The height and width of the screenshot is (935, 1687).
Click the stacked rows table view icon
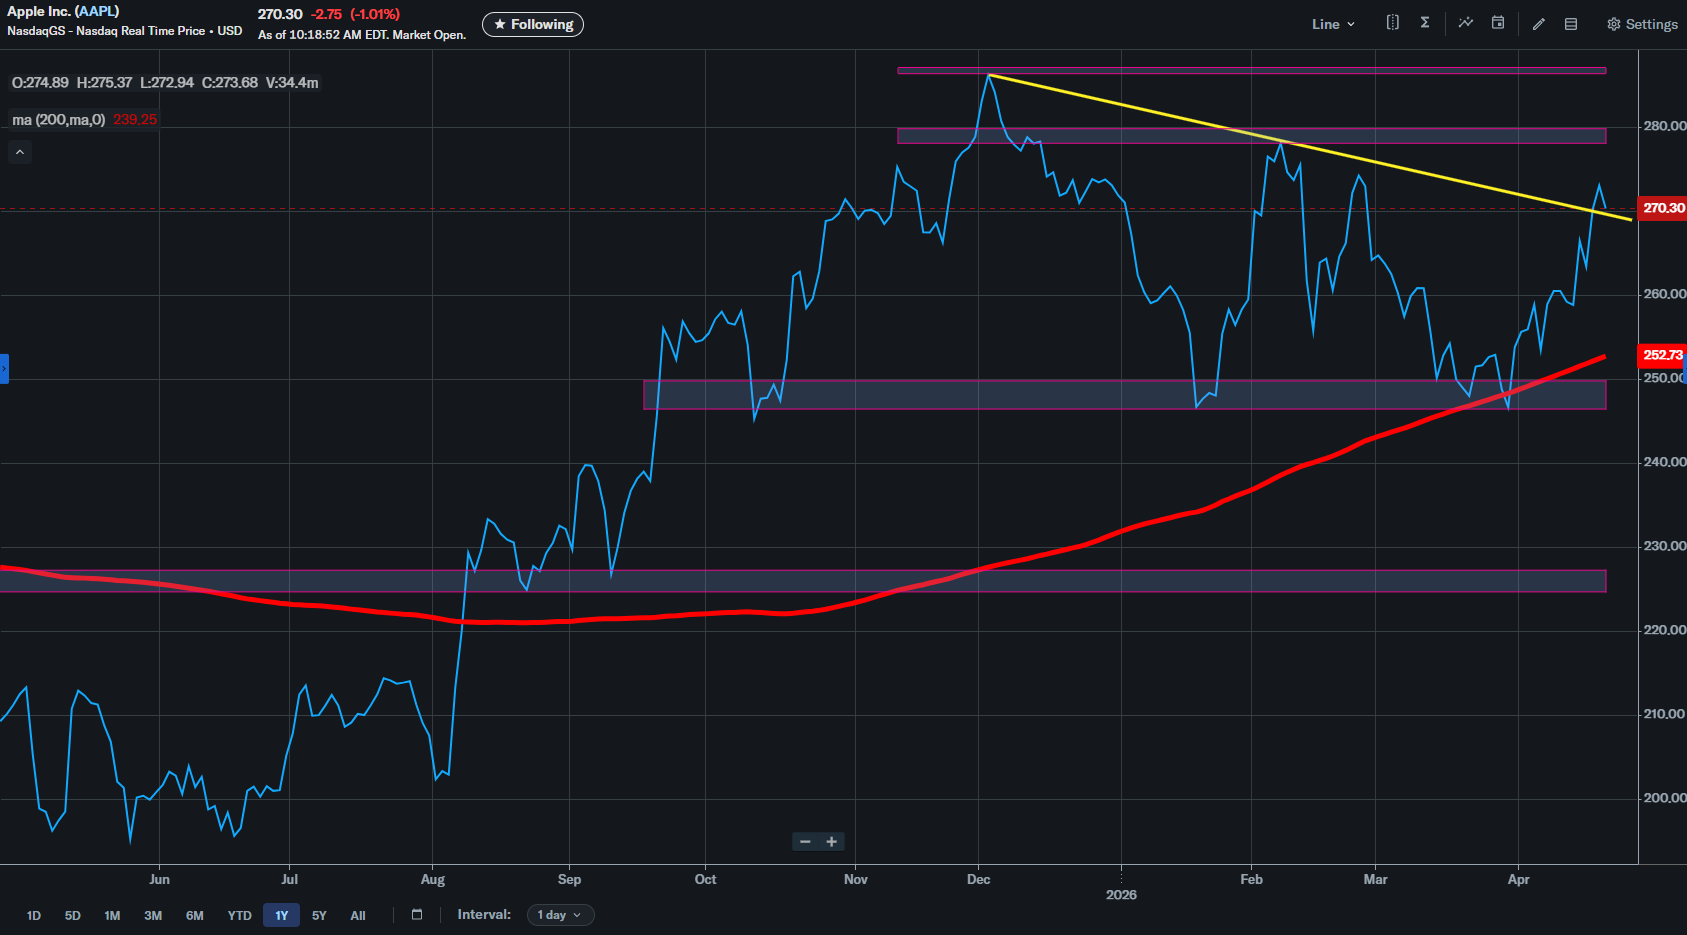tap(1571, 24)
